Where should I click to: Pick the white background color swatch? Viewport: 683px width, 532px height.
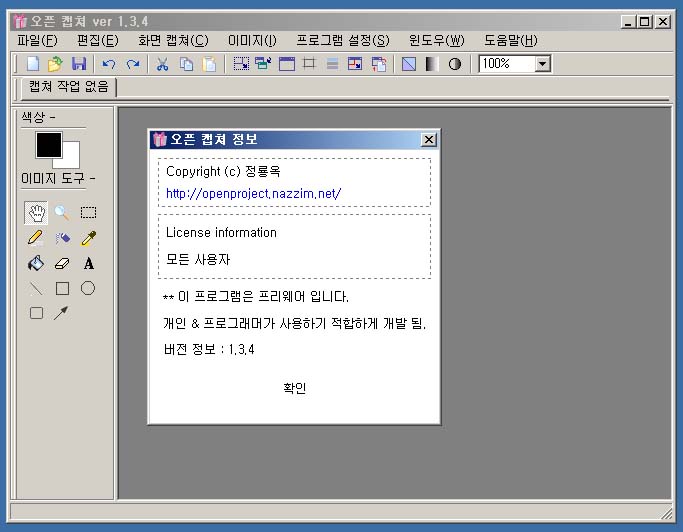[x=71, y=159]
